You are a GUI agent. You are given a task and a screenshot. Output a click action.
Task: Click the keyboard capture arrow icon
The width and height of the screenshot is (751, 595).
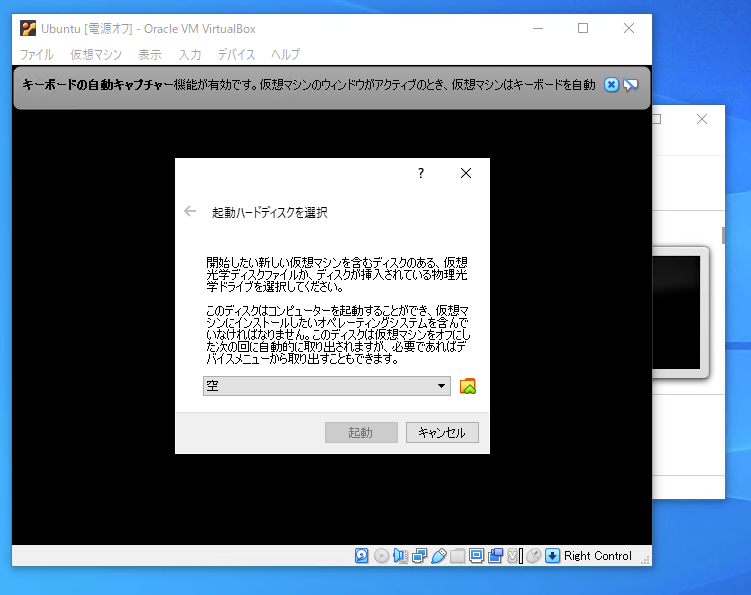552,556
